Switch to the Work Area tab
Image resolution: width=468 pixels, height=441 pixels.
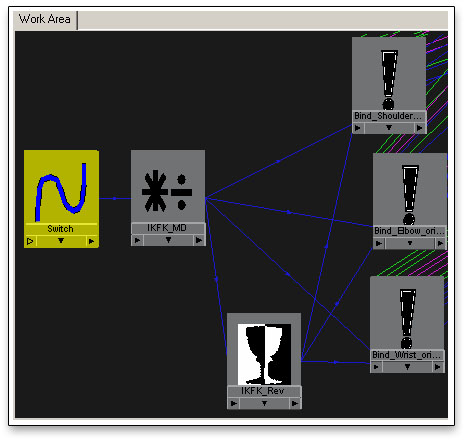[45, 19]
